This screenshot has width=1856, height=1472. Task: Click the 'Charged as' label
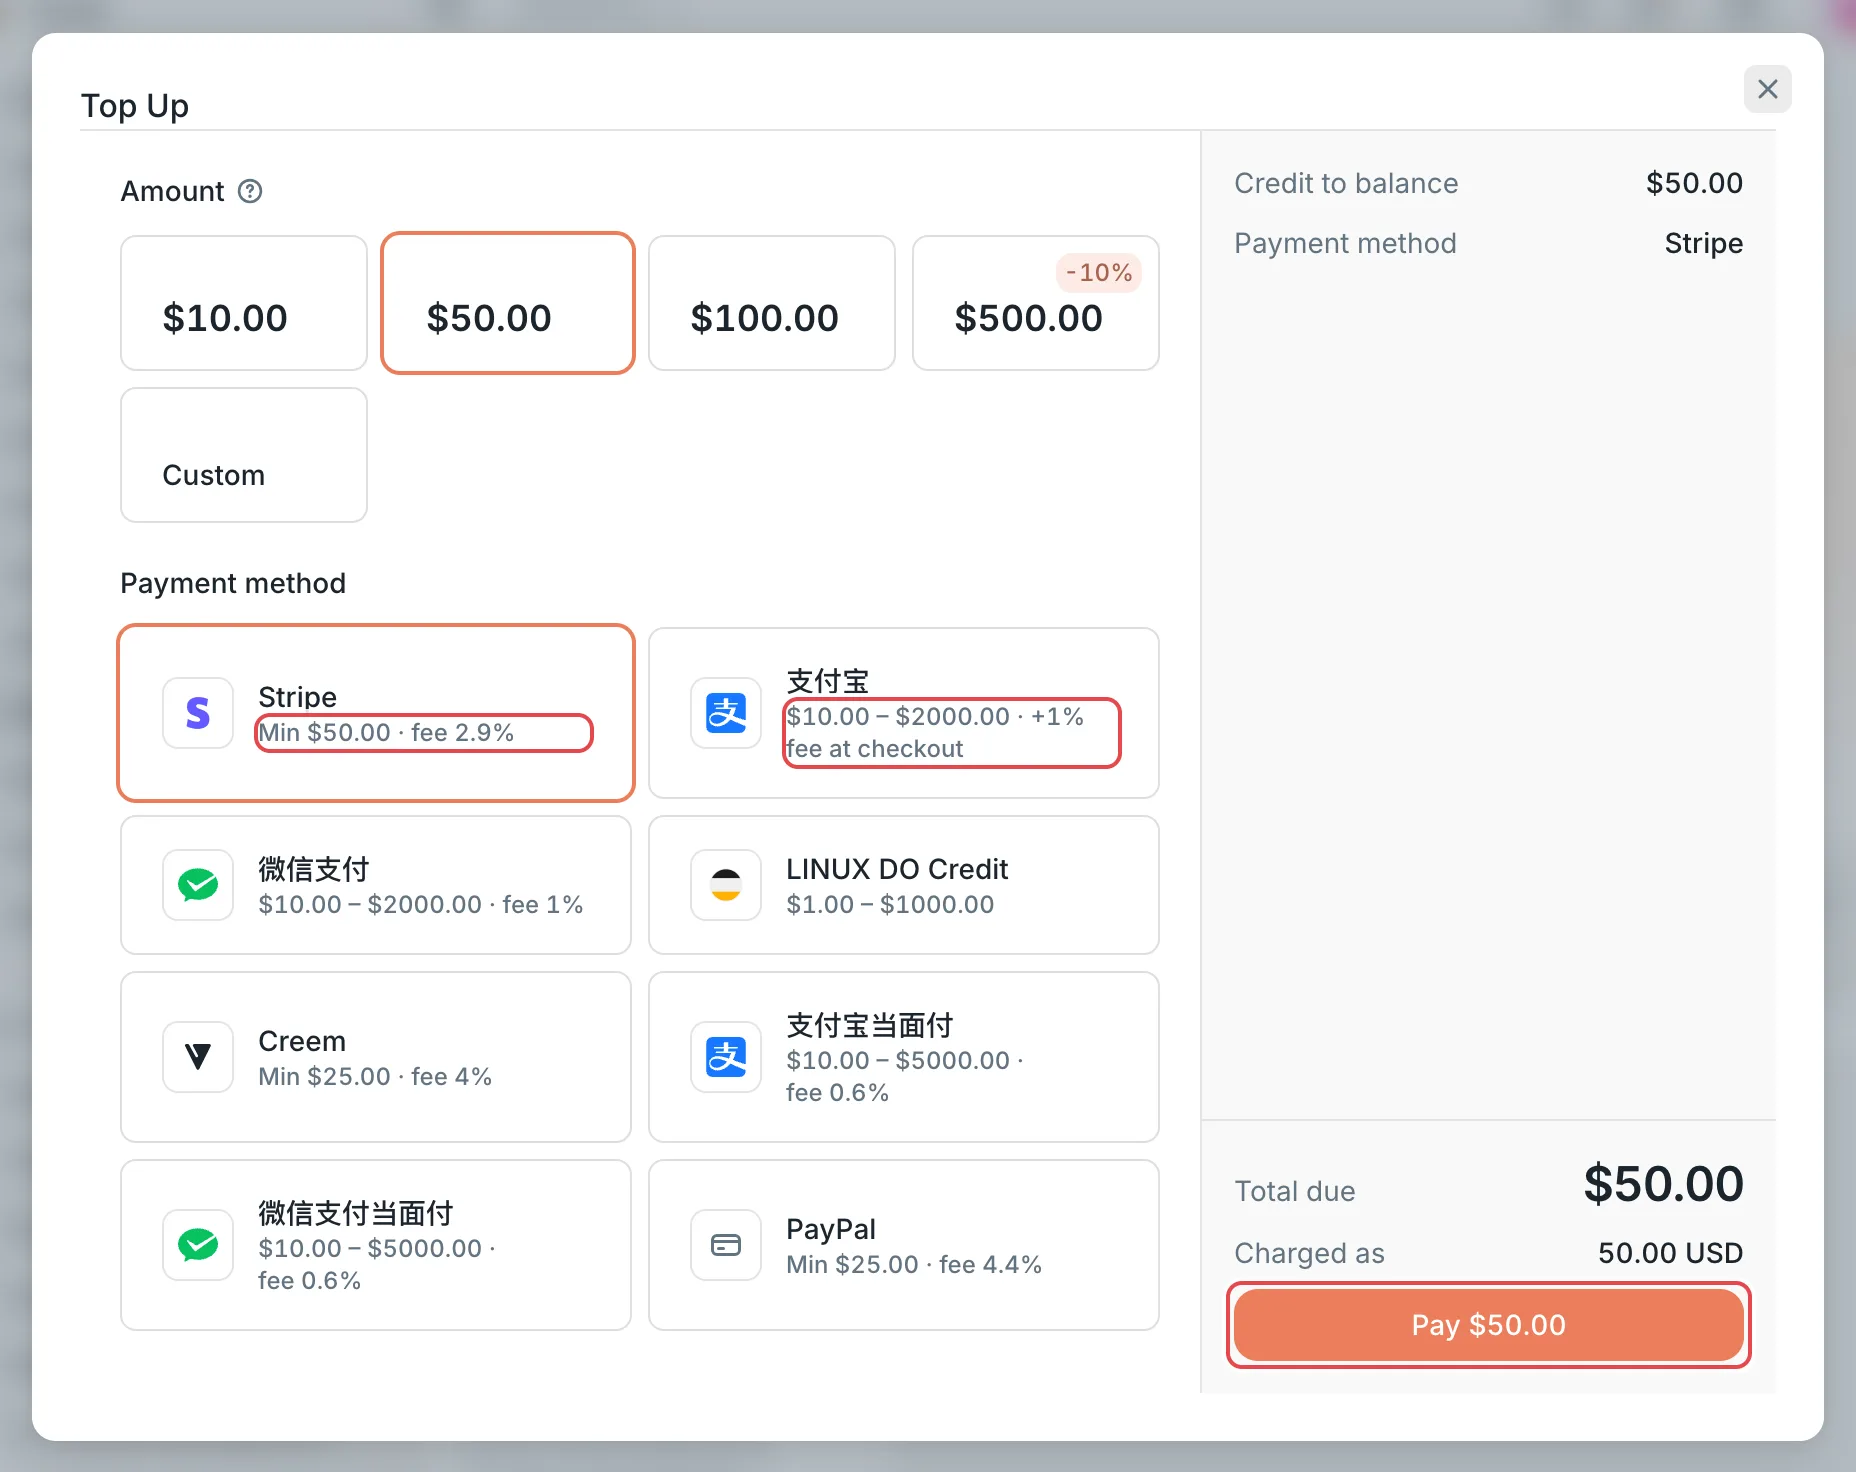tap(1309, 1253)
